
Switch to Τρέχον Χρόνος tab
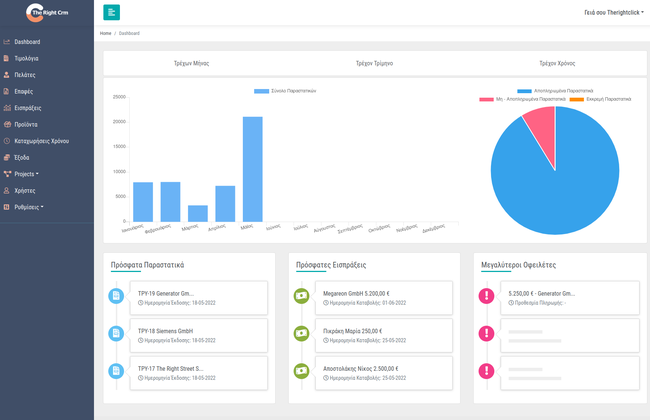coord(557,63)
